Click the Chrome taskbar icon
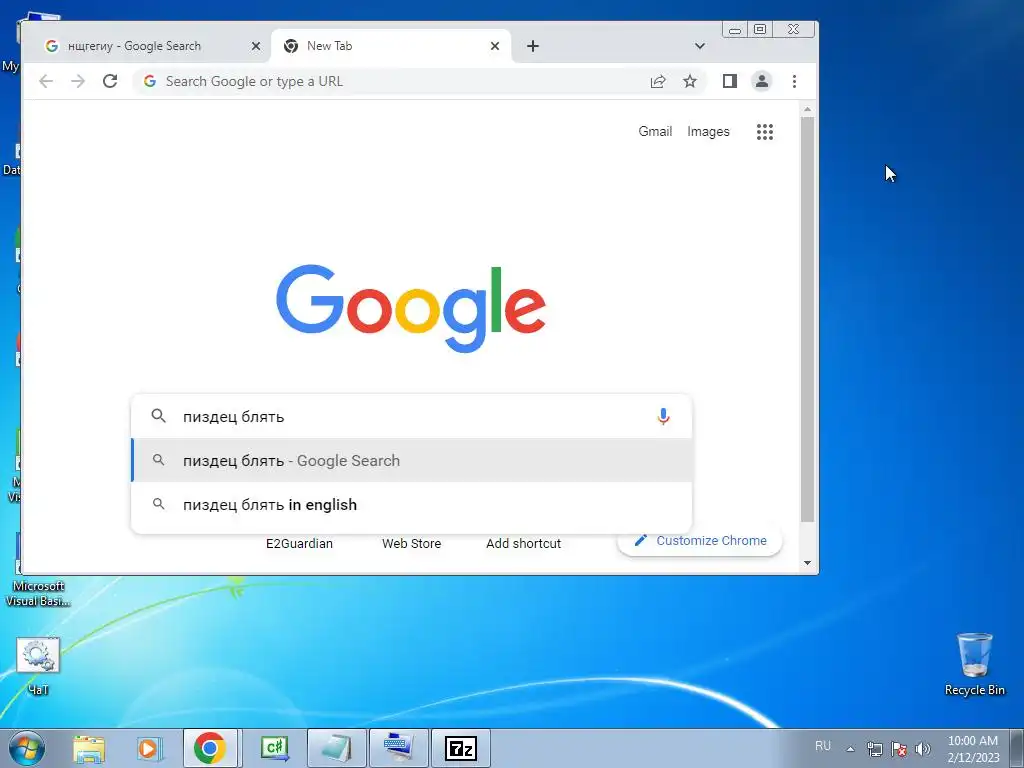Screen dimensions: 1024x768 click(210, 748)
